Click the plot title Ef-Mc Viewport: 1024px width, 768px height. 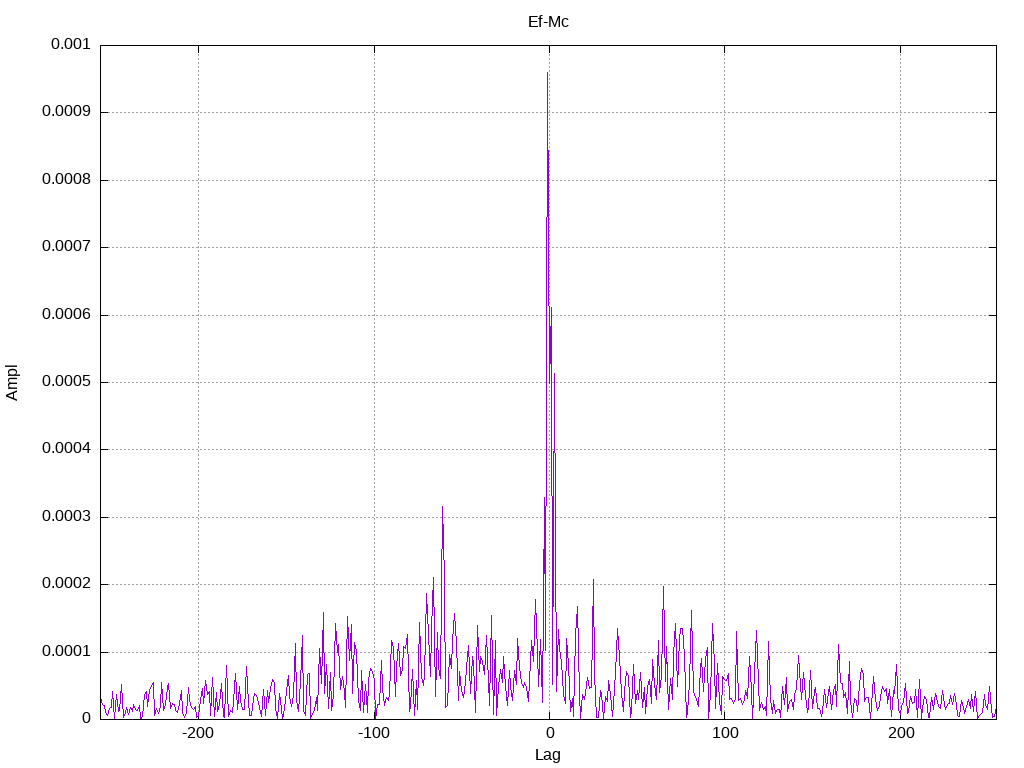point(548,22)
